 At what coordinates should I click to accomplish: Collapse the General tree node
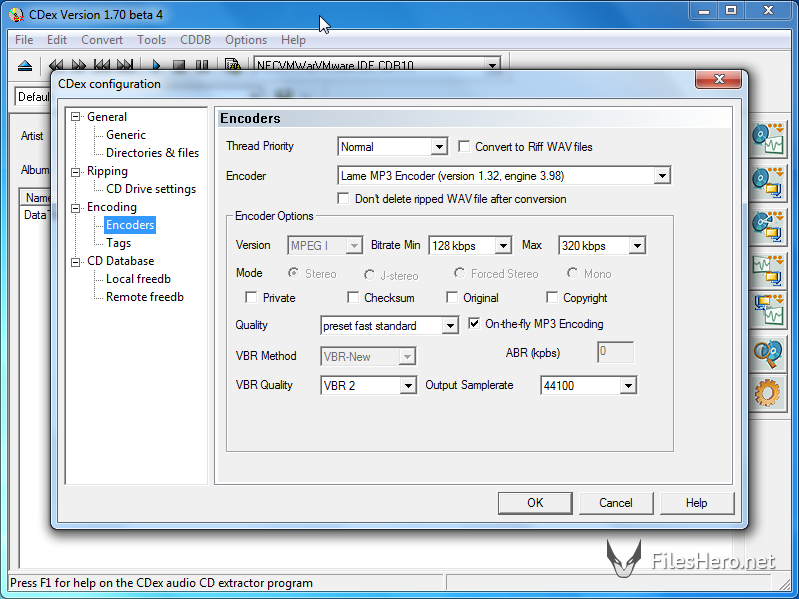pos(76,117)
